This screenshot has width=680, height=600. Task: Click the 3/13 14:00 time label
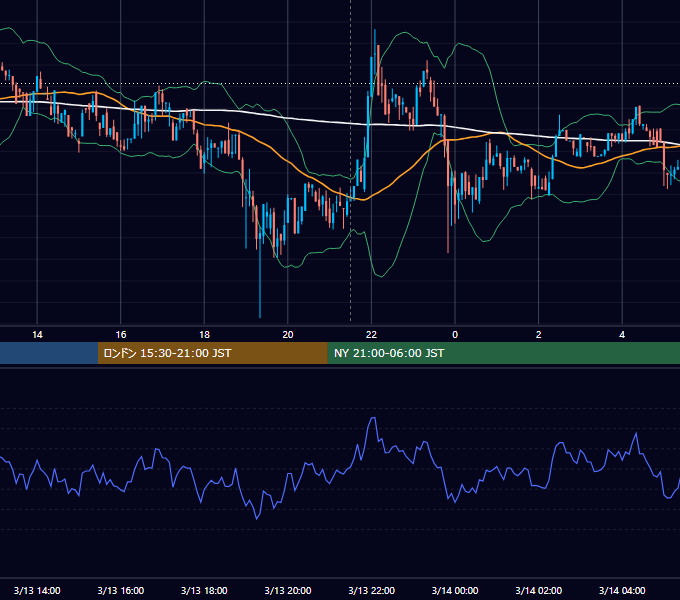coord(37,590)
